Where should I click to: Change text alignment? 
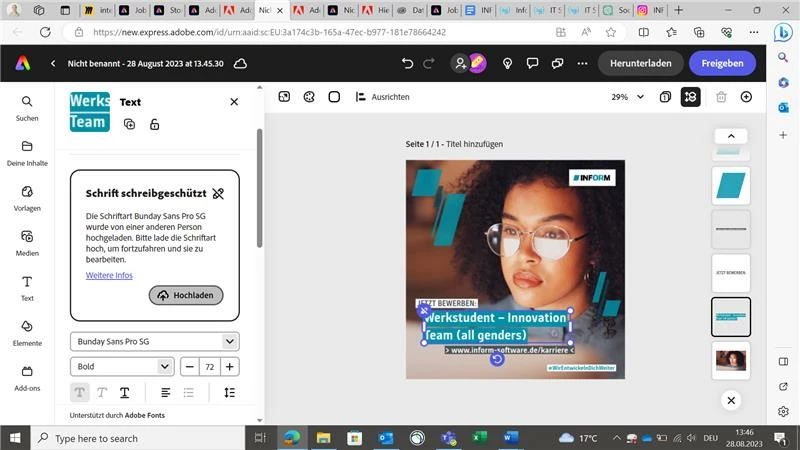pos(165,392)
